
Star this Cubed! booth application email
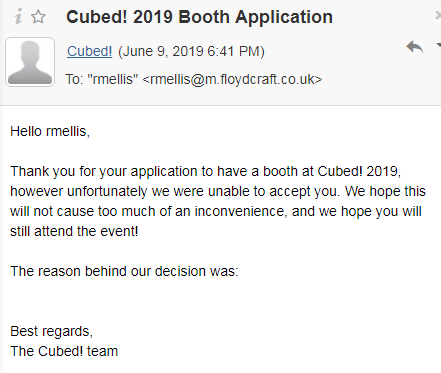click(x=38, y=17)
